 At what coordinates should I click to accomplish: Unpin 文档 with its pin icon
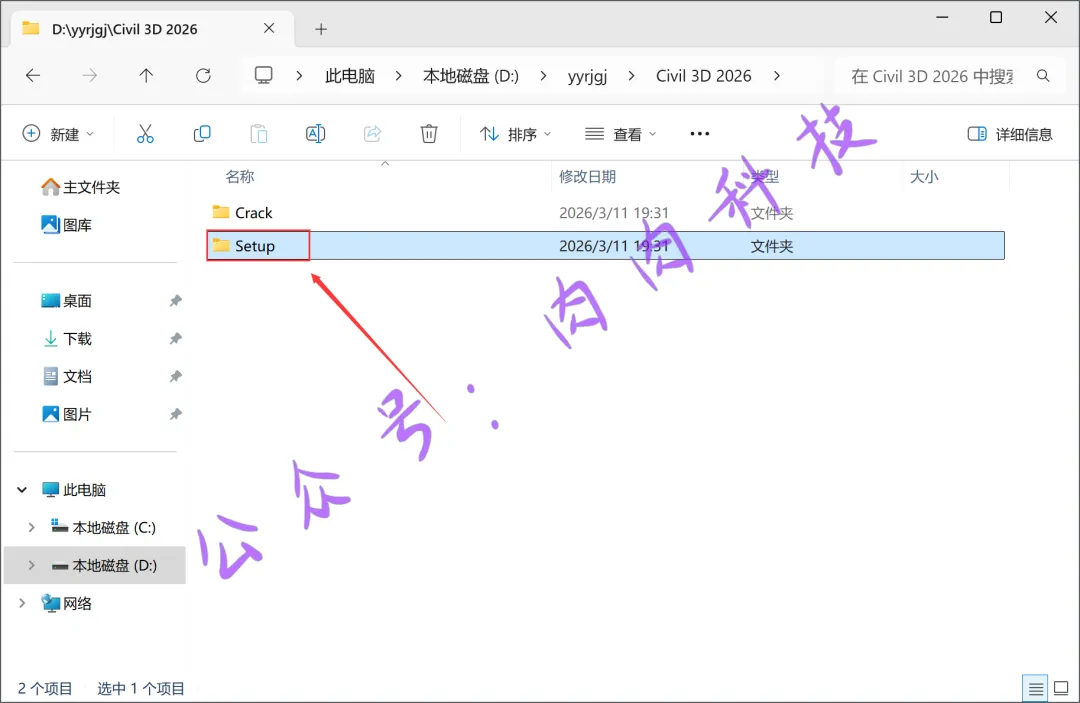pyautogui.click(x=176, y=377)
